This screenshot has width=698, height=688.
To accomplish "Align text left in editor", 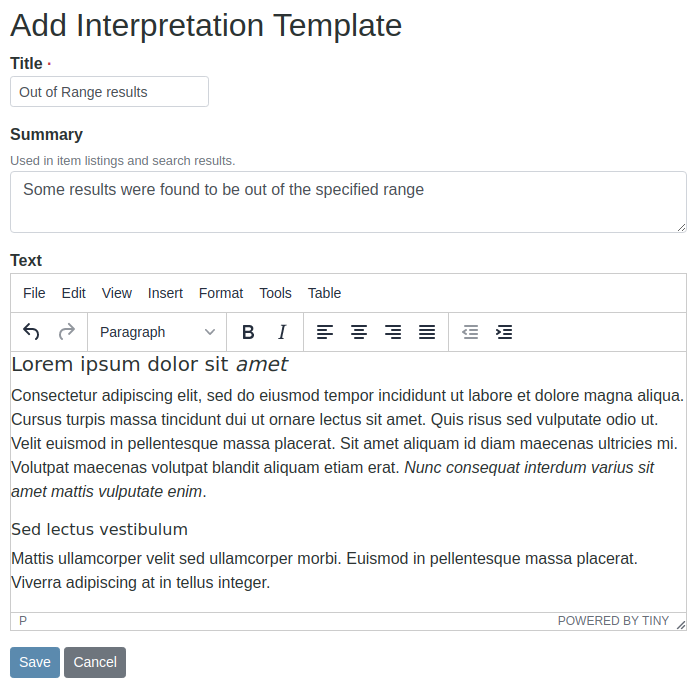I will [x=324, y=332].
